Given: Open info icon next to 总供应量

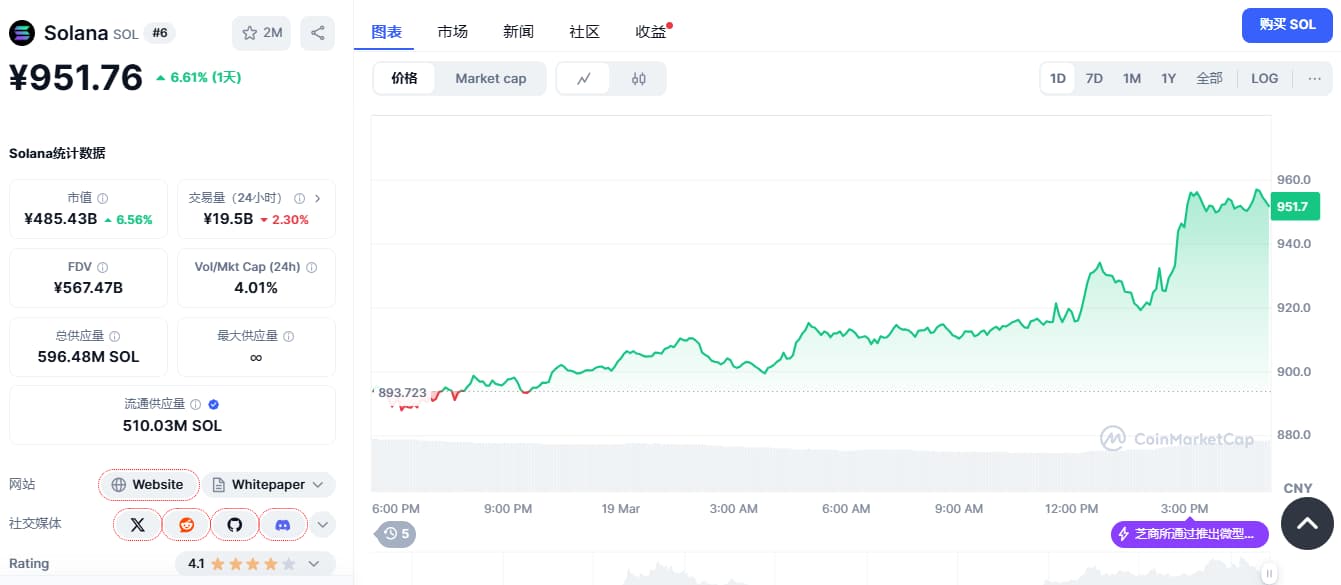Looking at the screenshot, I should 114,337.
